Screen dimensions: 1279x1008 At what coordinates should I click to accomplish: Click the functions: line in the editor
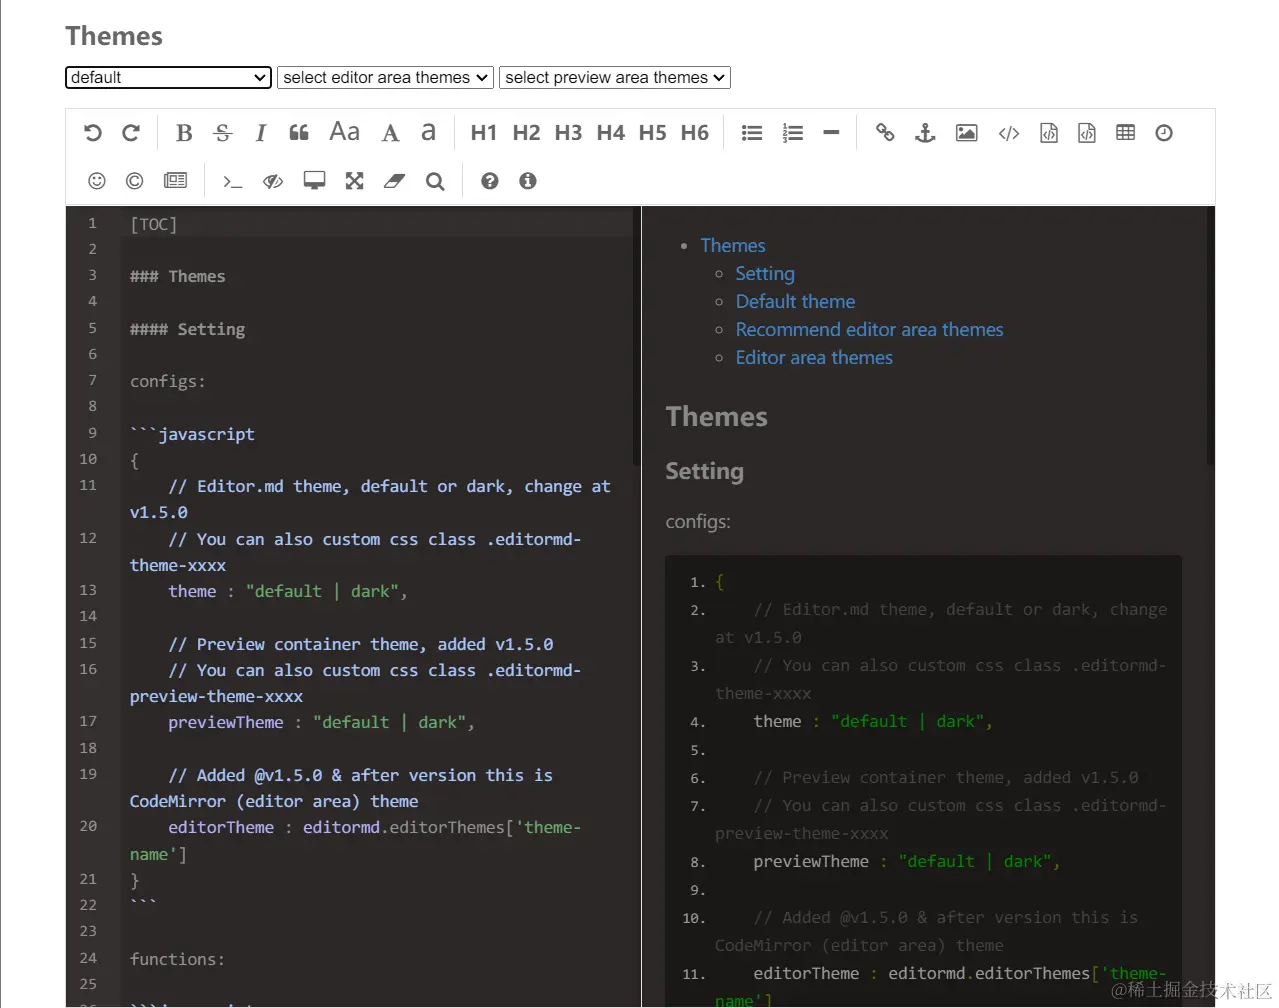pos(178,959)
